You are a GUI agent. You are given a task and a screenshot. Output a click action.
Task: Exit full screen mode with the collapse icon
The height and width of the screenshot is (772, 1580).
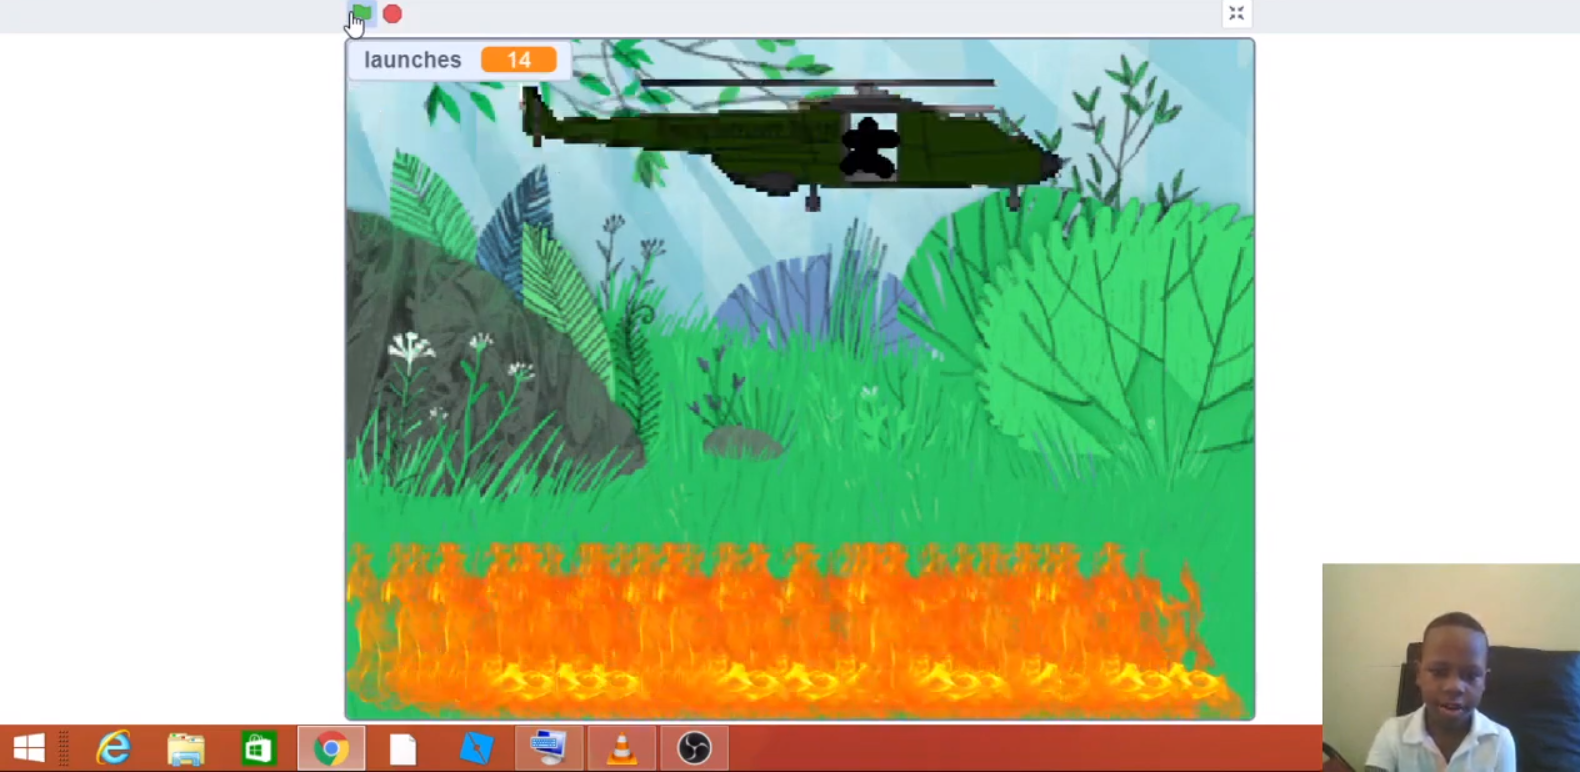pos(1237,13)
